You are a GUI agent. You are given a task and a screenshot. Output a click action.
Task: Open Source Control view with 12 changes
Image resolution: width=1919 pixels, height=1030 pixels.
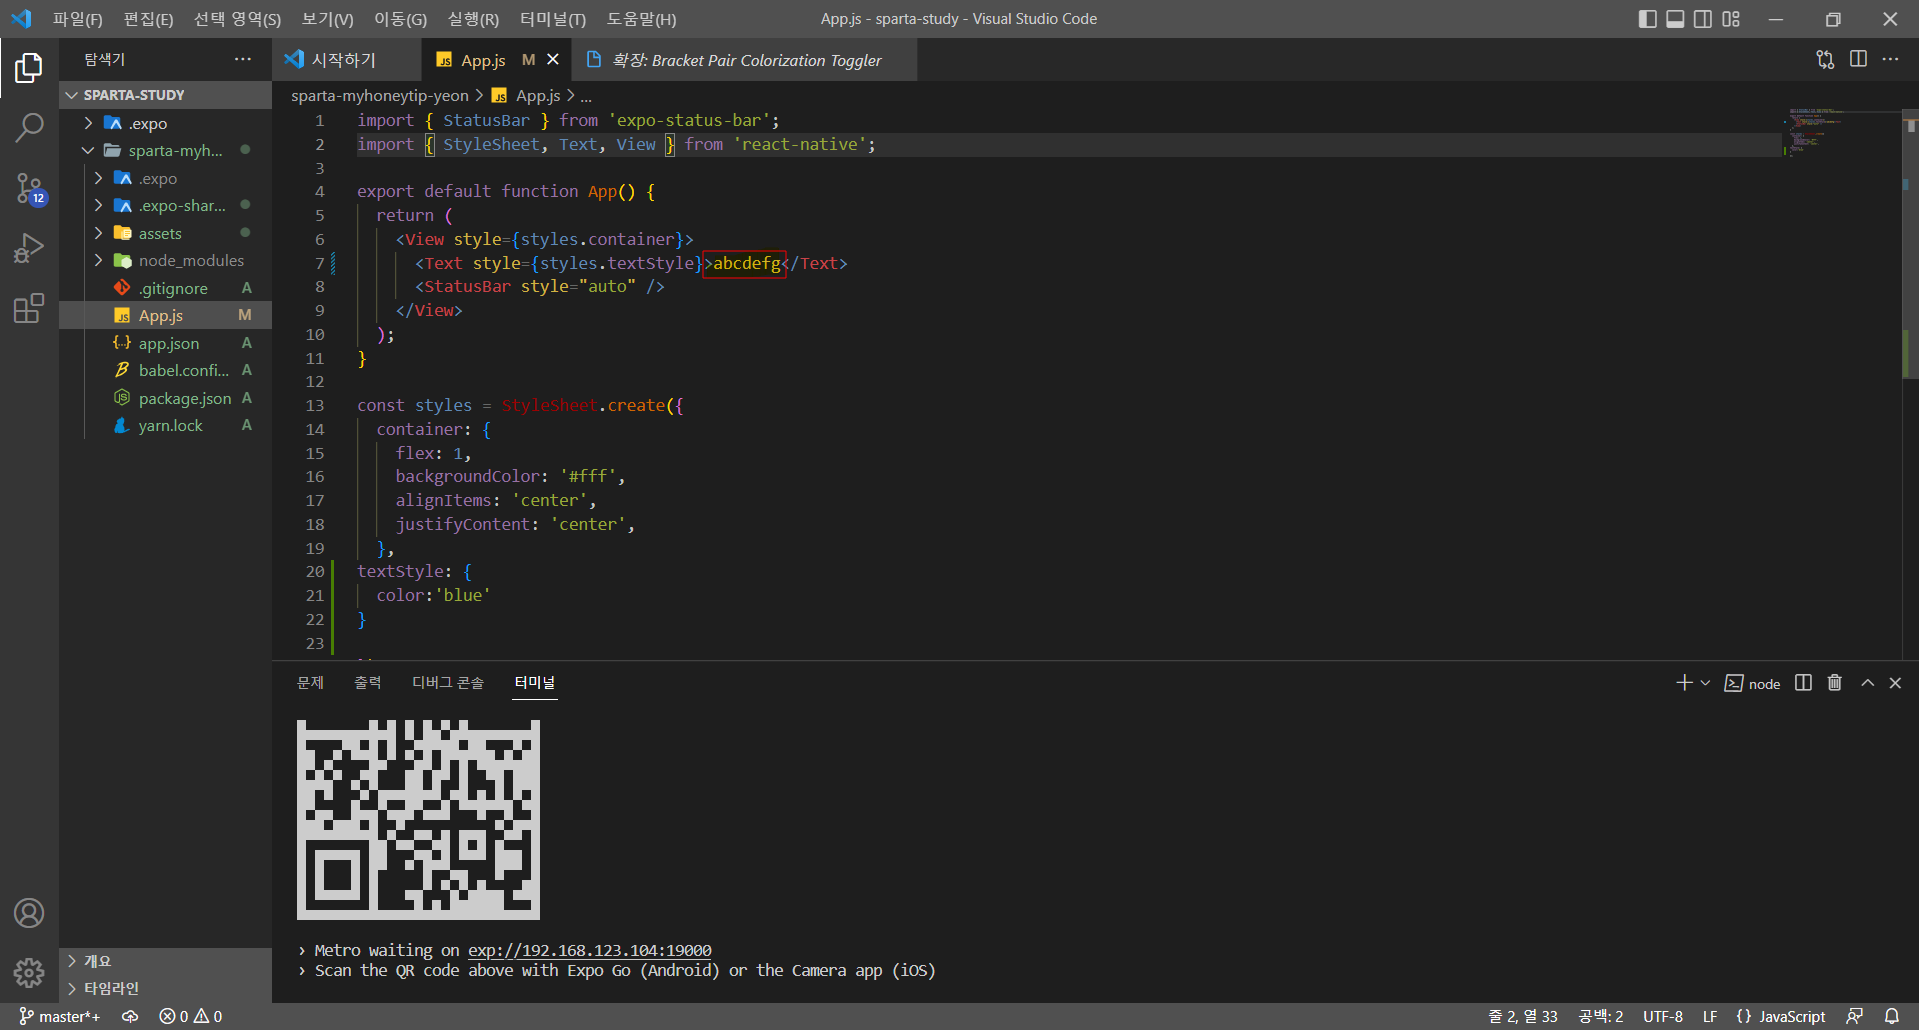[29, 188]
